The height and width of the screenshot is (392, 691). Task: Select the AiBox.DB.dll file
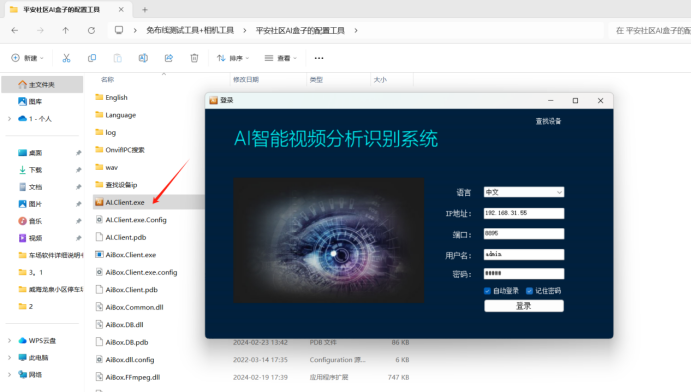[124, 325]
